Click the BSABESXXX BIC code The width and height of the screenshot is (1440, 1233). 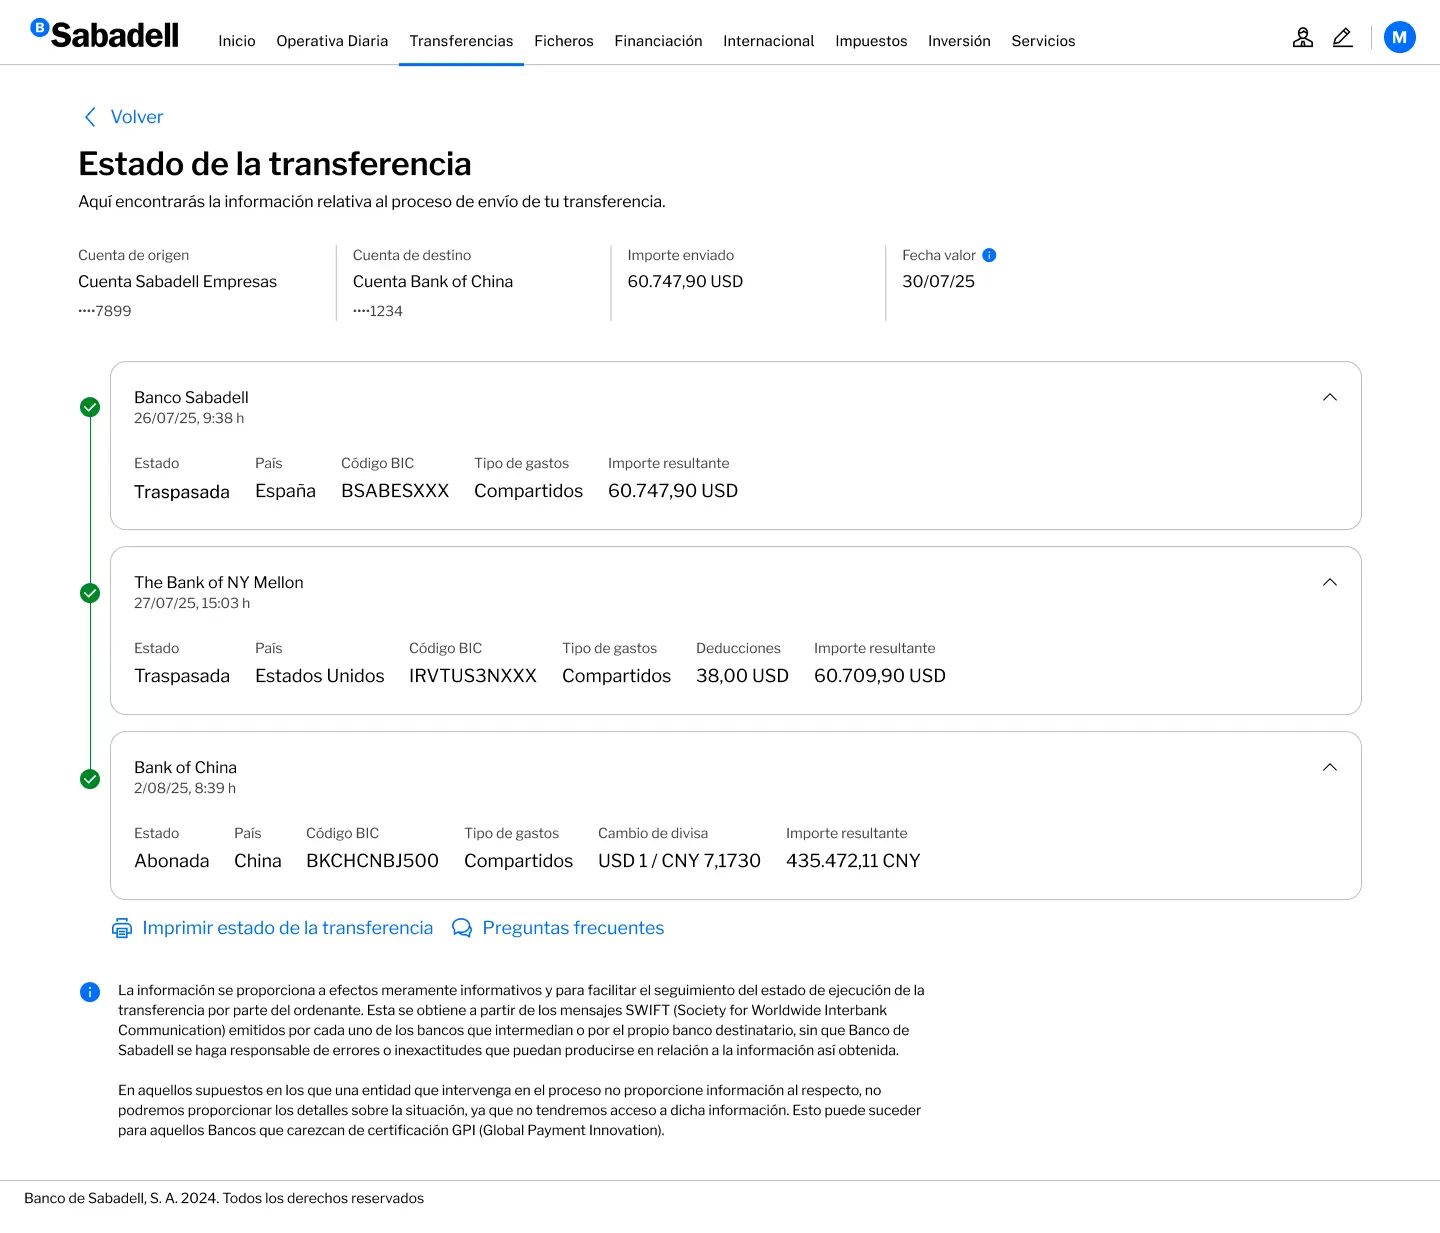click(x=395, y=491)
